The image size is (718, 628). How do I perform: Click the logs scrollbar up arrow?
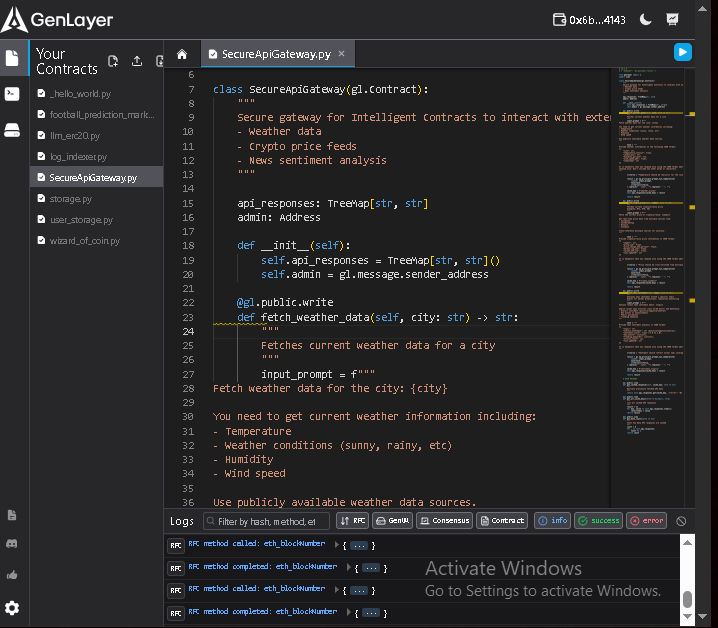click(x=687, y=543)
